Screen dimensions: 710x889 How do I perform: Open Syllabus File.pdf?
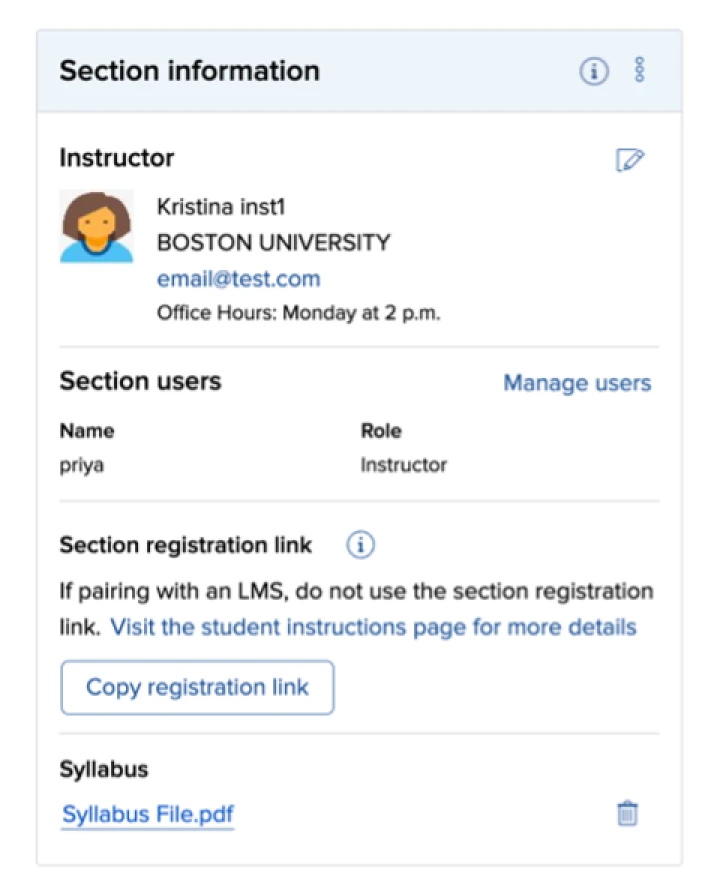tap(148, 815)
